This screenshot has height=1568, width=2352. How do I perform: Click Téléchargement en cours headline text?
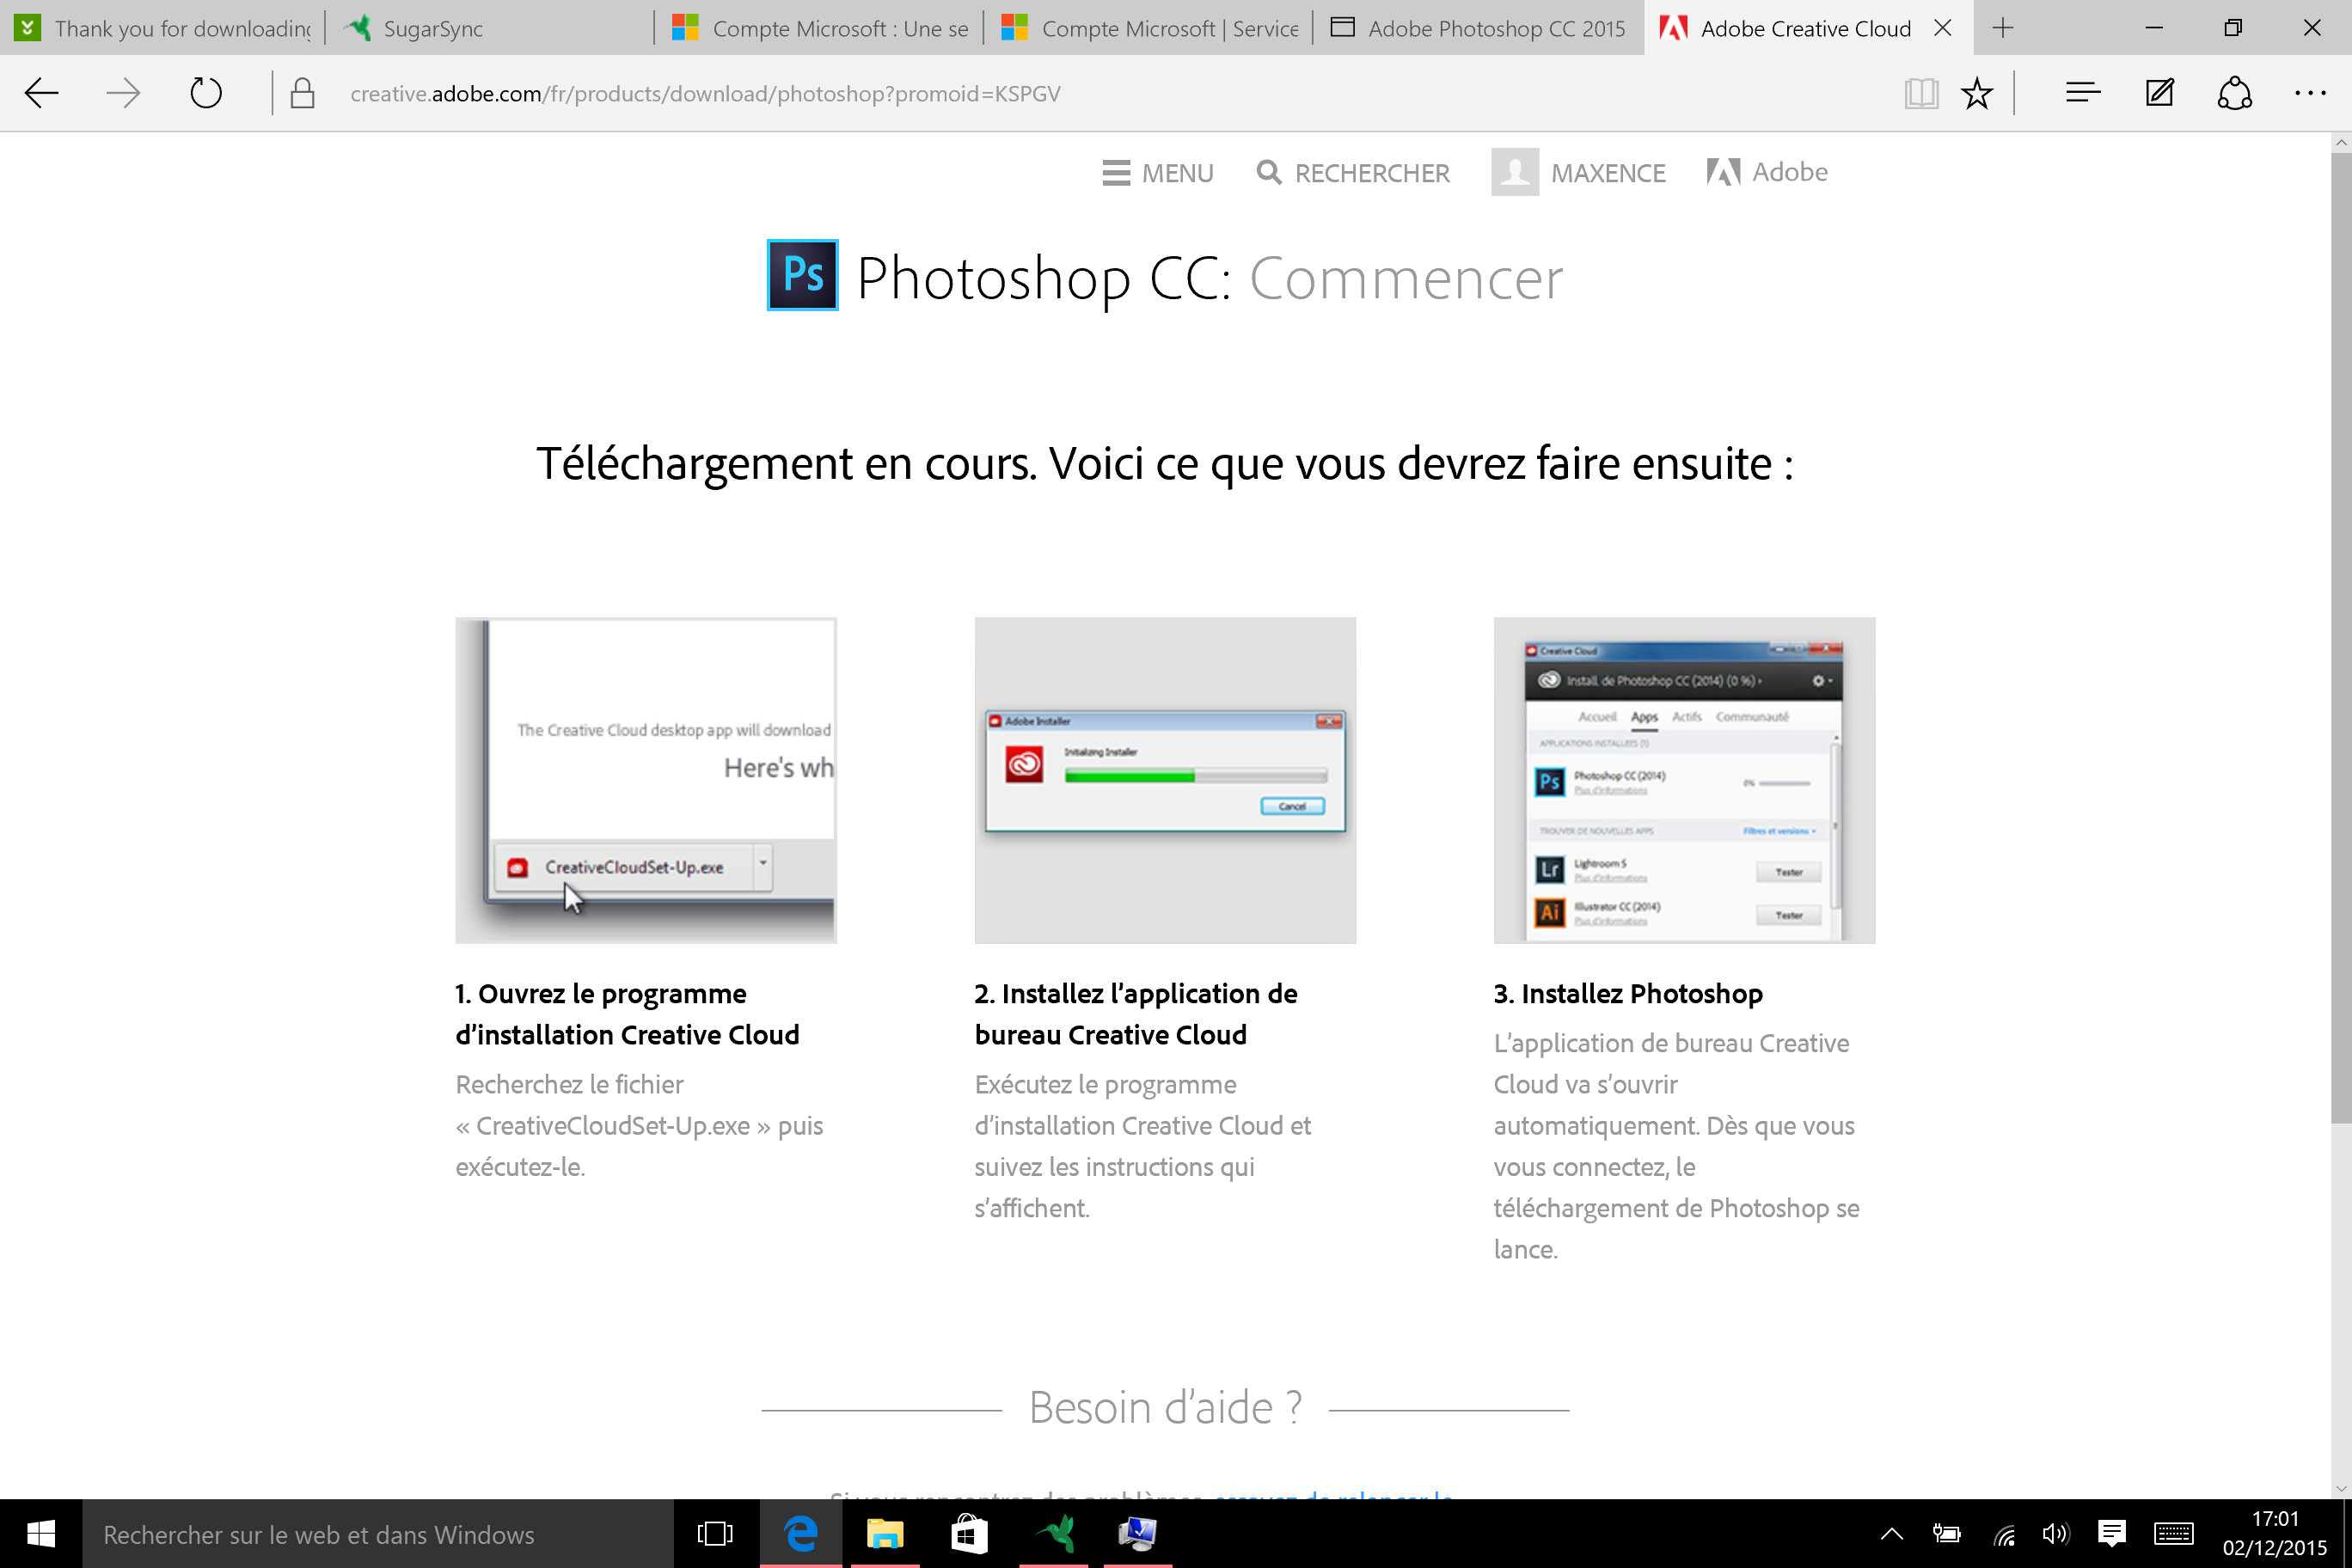tap(1165, 463)
